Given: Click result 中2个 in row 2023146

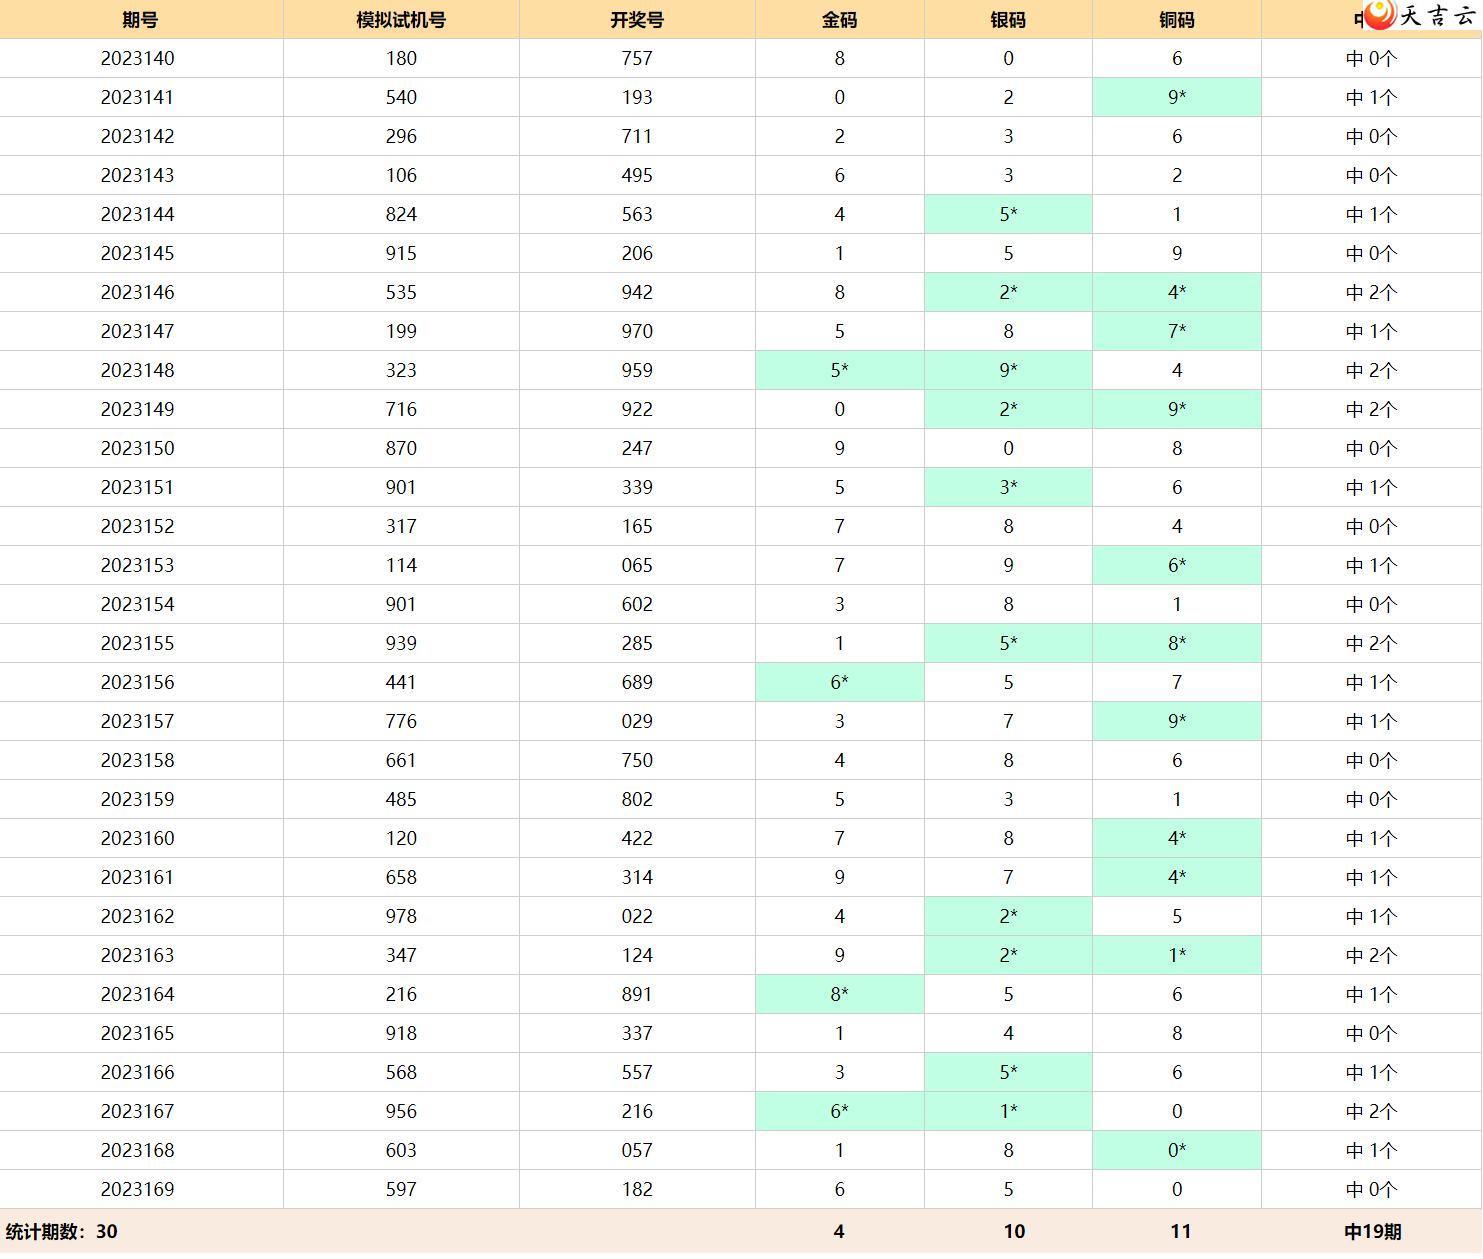Looking at the screenshot, I should (x=1372, y=293).
